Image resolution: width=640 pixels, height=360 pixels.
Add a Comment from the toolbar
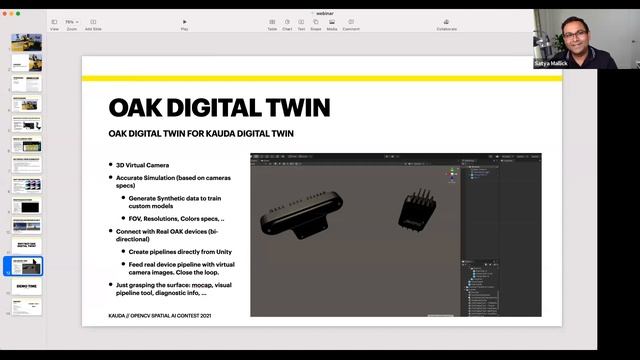point(351,24)
